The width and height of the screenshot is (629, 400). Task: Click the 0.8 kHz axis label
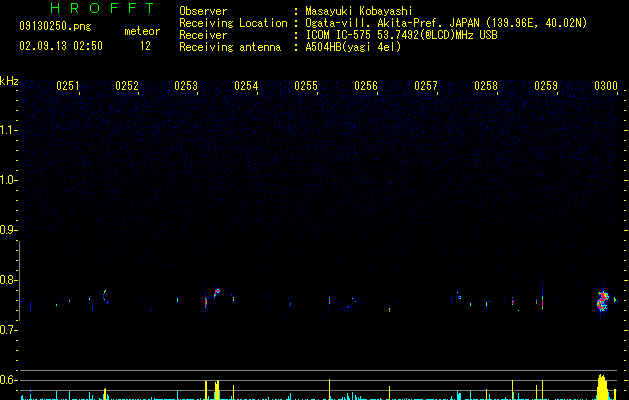pyautogui.click(x=8, y=280)
